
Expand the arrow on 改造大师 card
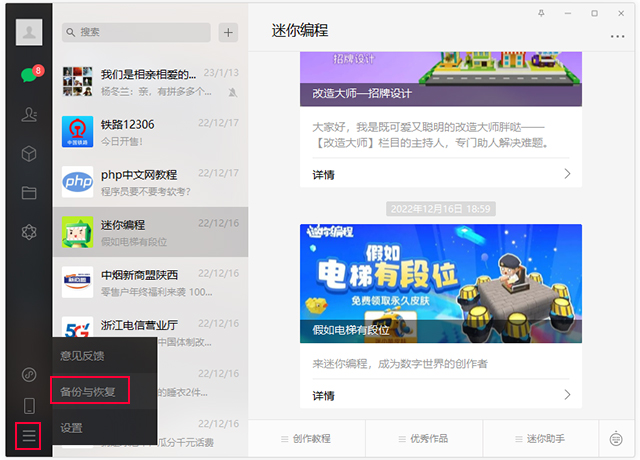(x=567, y=174)
